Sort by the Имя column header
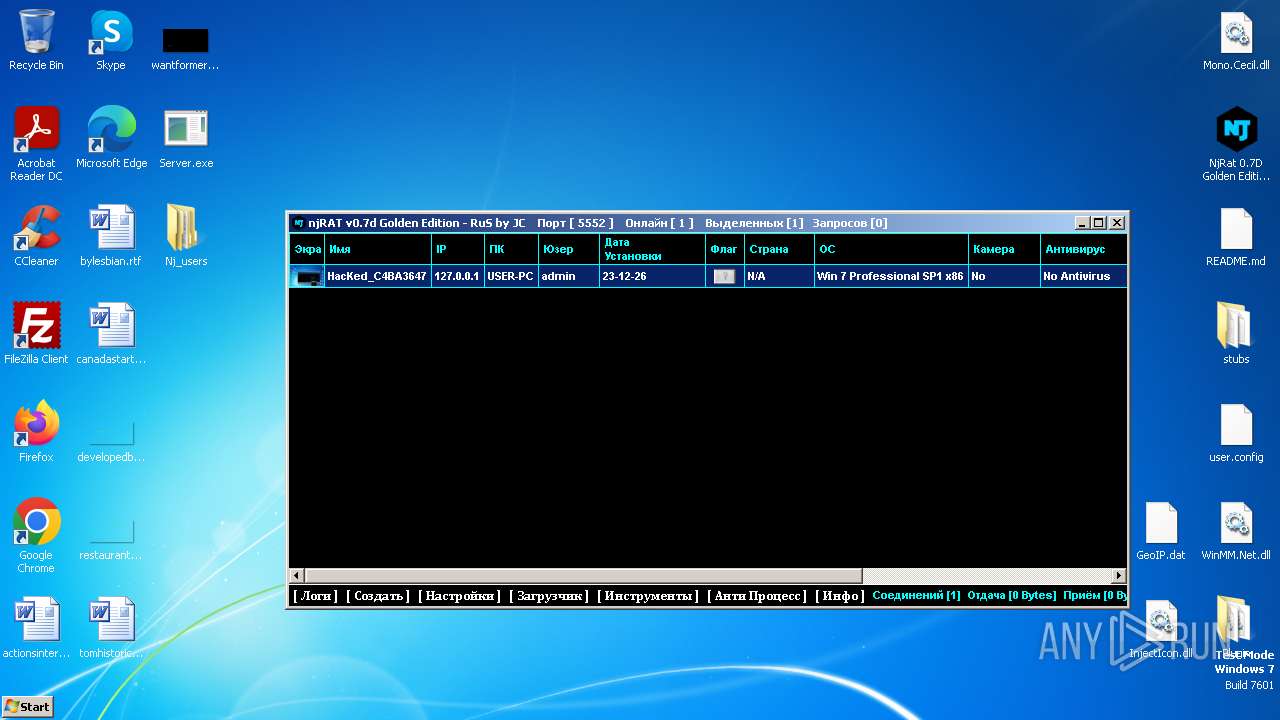The image size is (1280, 720). [x=378, y=249]
